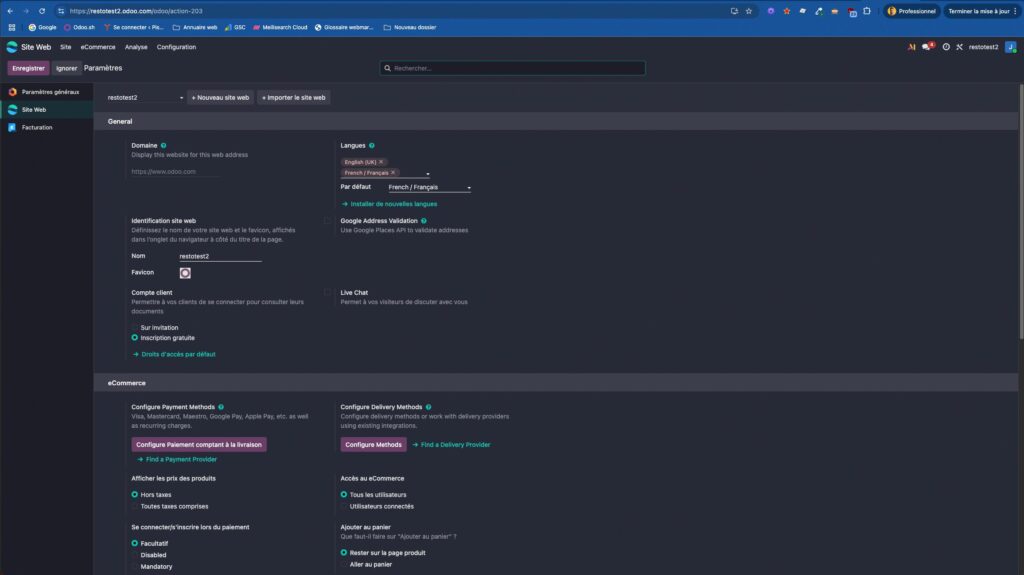Viewport: 1024px width, 575px height.
Task: Open the Site menu
Action: 65,47
